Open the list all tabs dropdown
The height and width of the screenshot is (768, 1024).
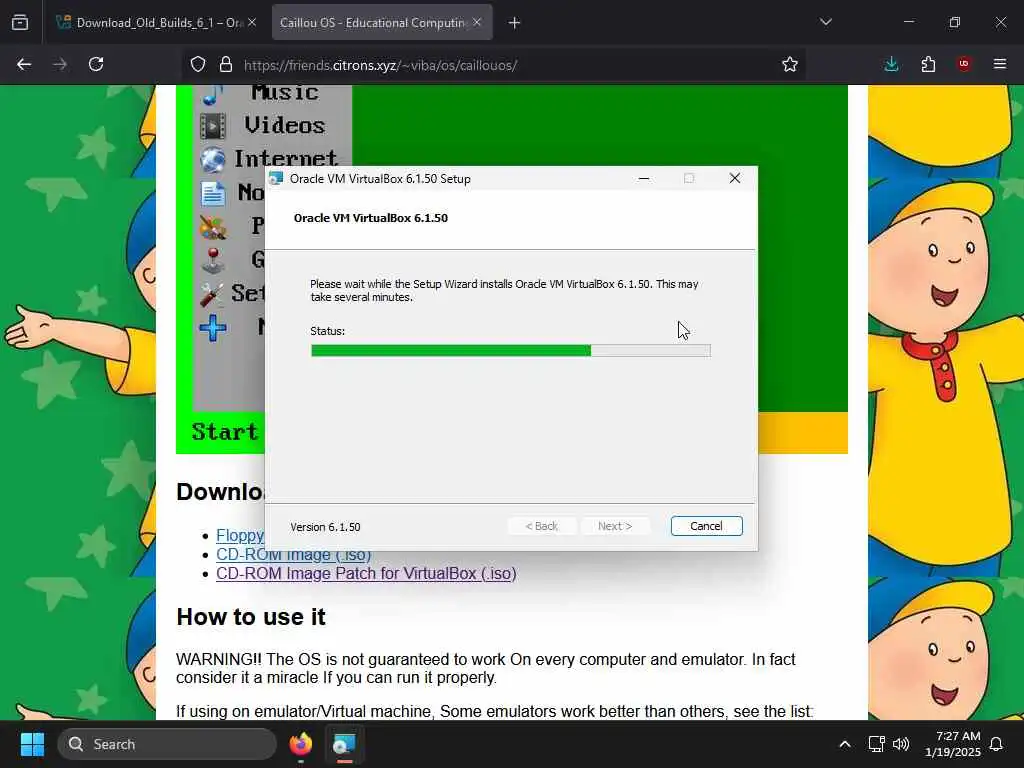click(825, 22)
